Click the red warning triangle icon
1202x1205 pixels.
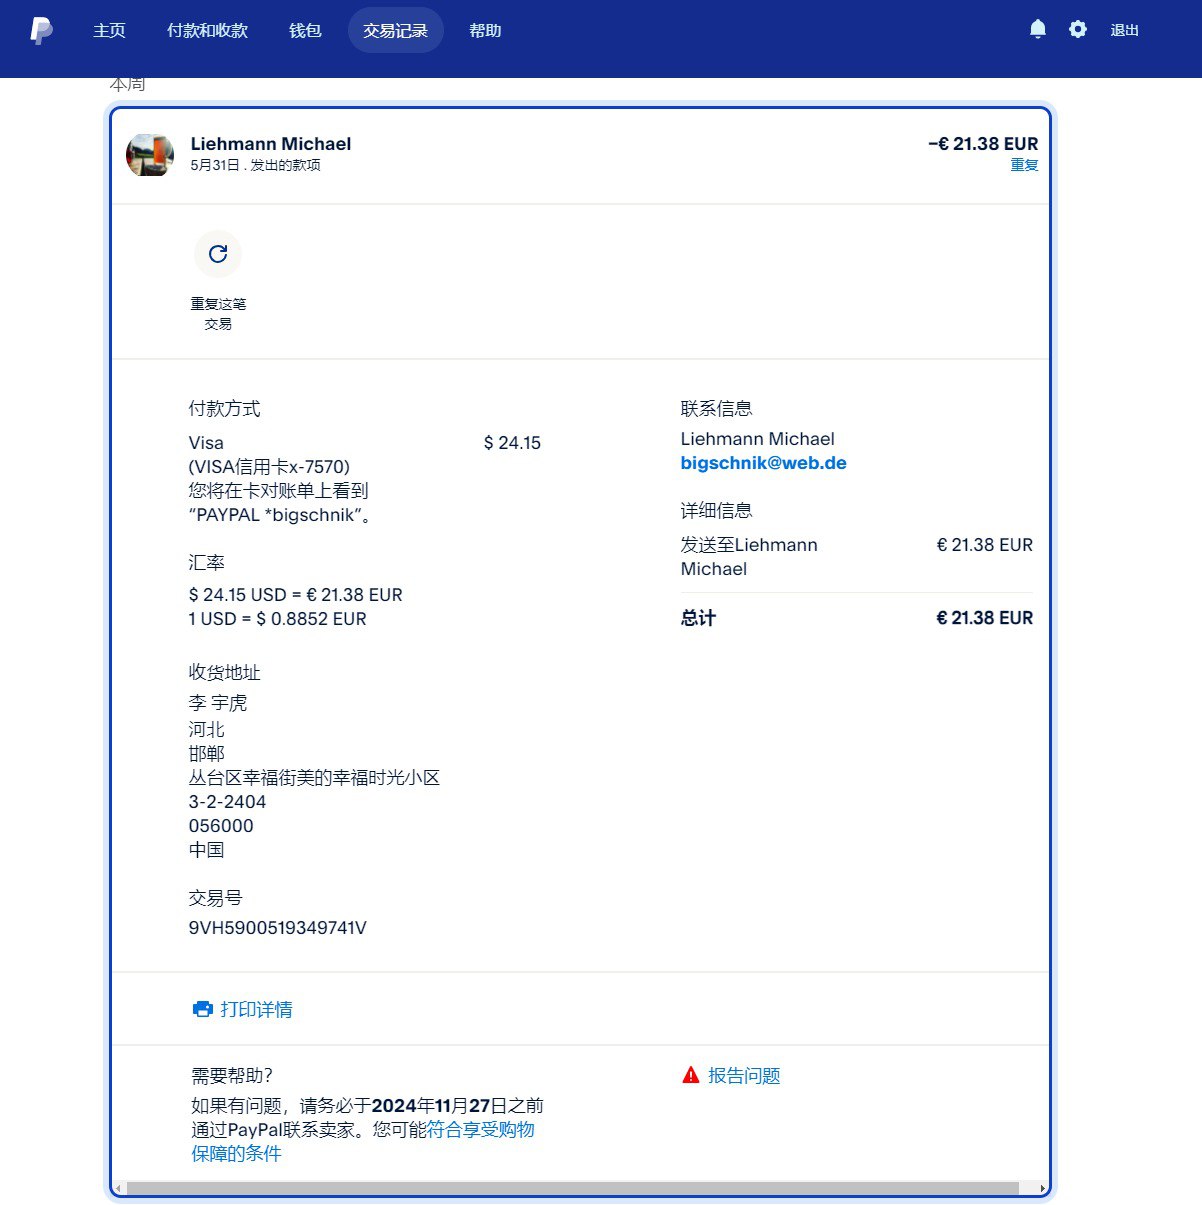pos(690,1075)
